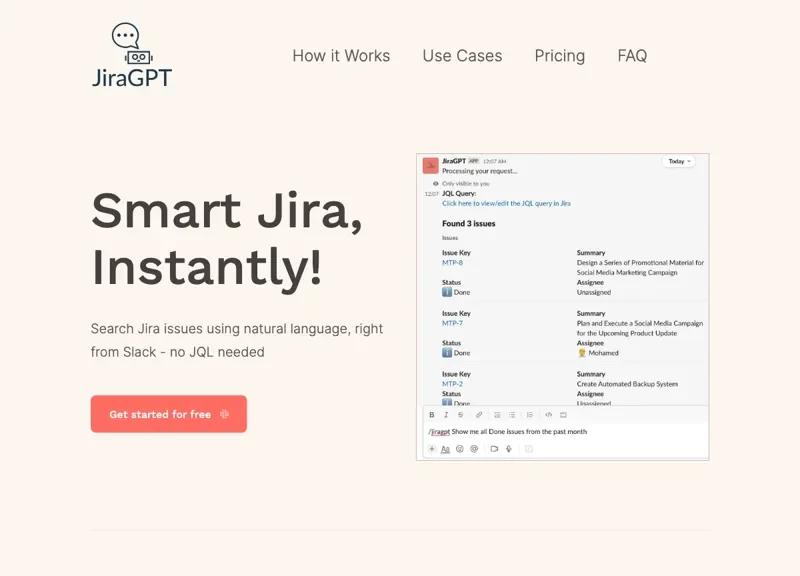Open the Pricing menu item
The image size is (800, 576).
point(559,56)
